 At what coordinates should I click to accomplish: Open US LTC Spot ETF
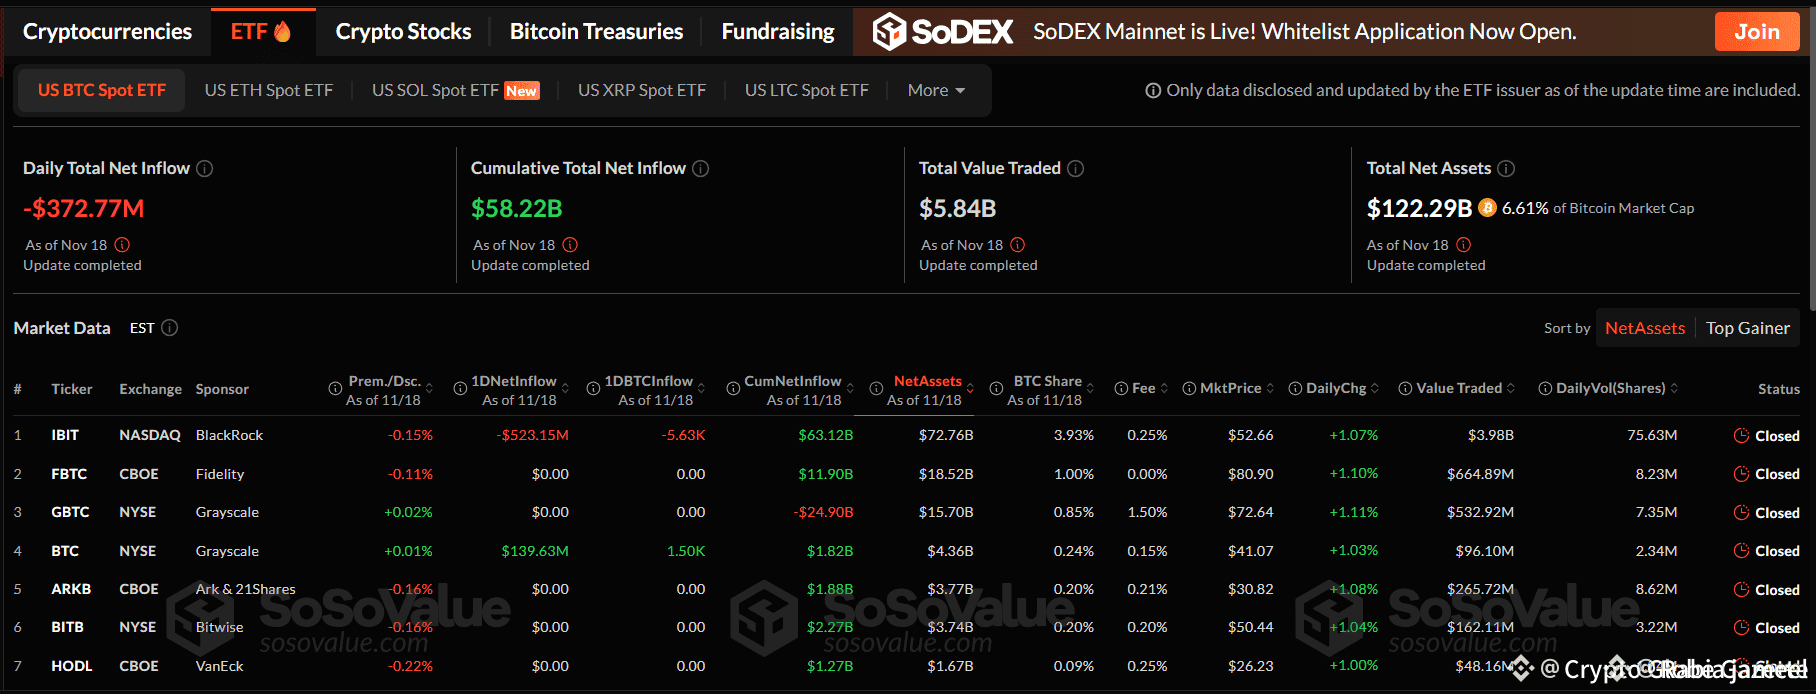pos(807,90)
